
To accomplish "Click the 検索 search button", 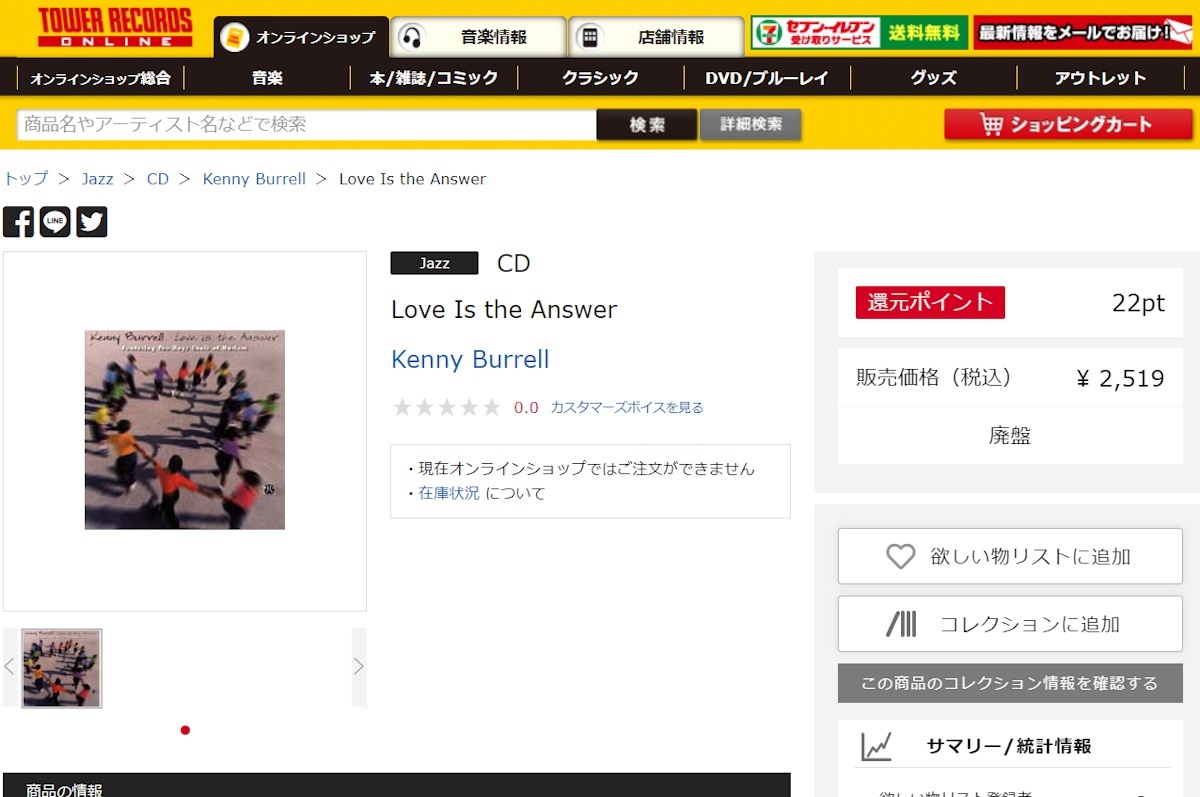I will 647,125.
